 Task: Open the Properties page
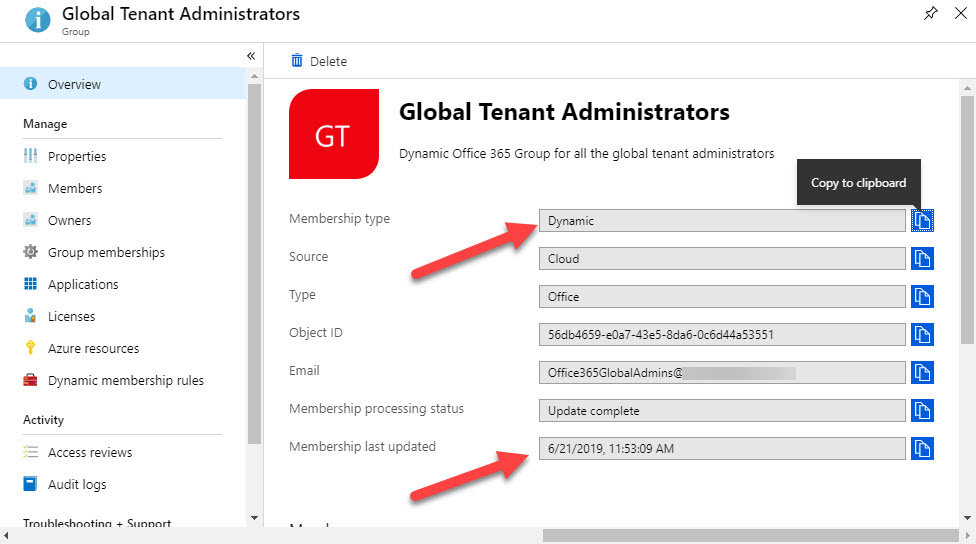click(77, 157)
